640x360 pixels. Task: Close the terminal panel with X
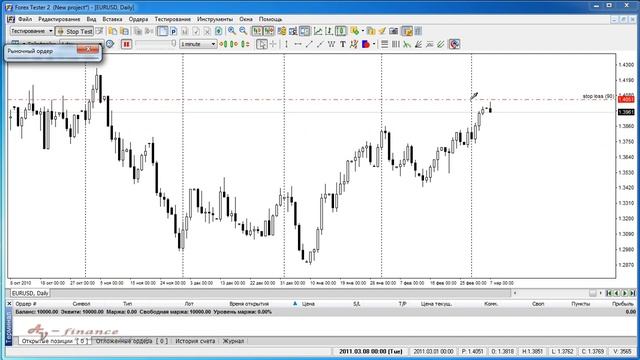9,304
